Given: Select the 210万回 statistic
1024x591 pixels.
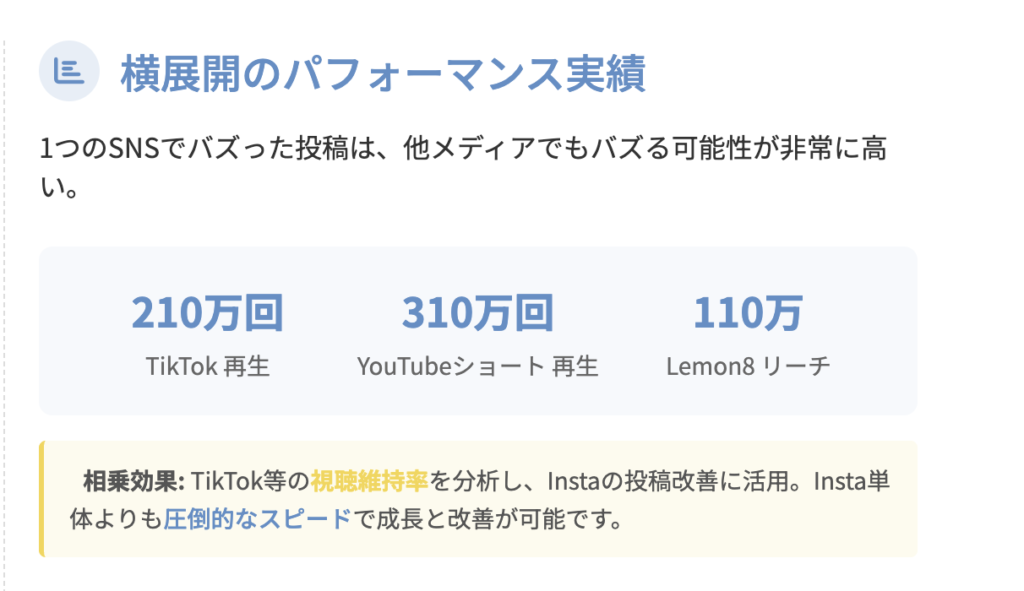Looking at the screenshot, I should (x=208, y=313).
